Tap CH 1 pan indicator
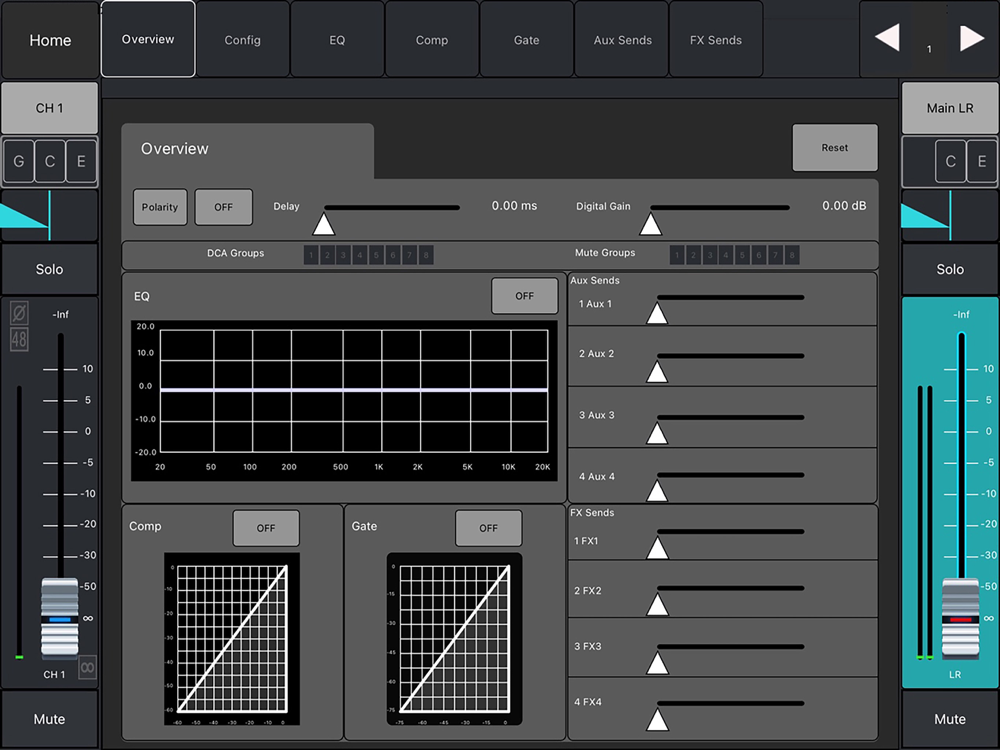 [50, 216]
